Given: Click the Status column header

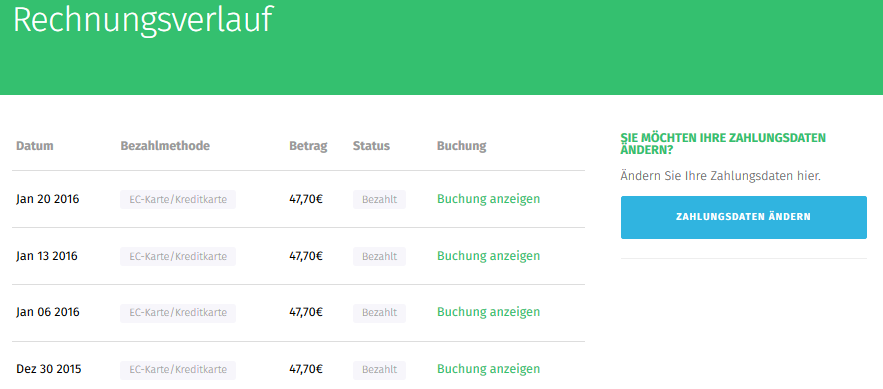Looking at the screenshot, I should pyautogui.click(x=371, y=146).
